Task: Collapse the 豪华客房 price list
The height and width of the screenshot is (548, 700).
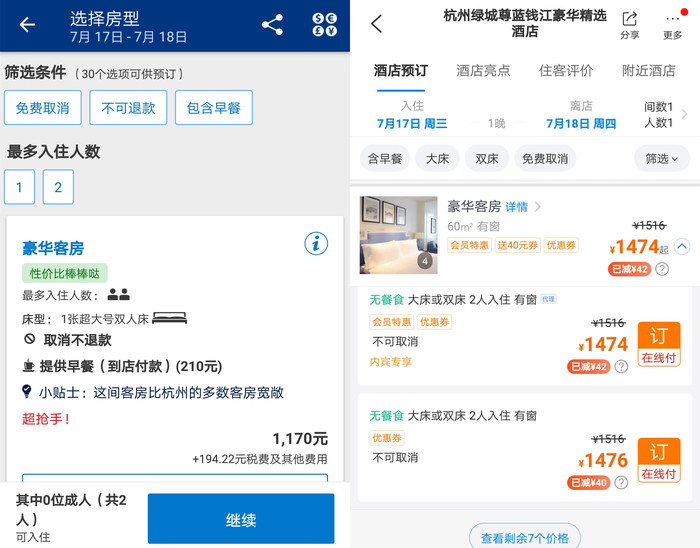Action: (x=682, y=246)
